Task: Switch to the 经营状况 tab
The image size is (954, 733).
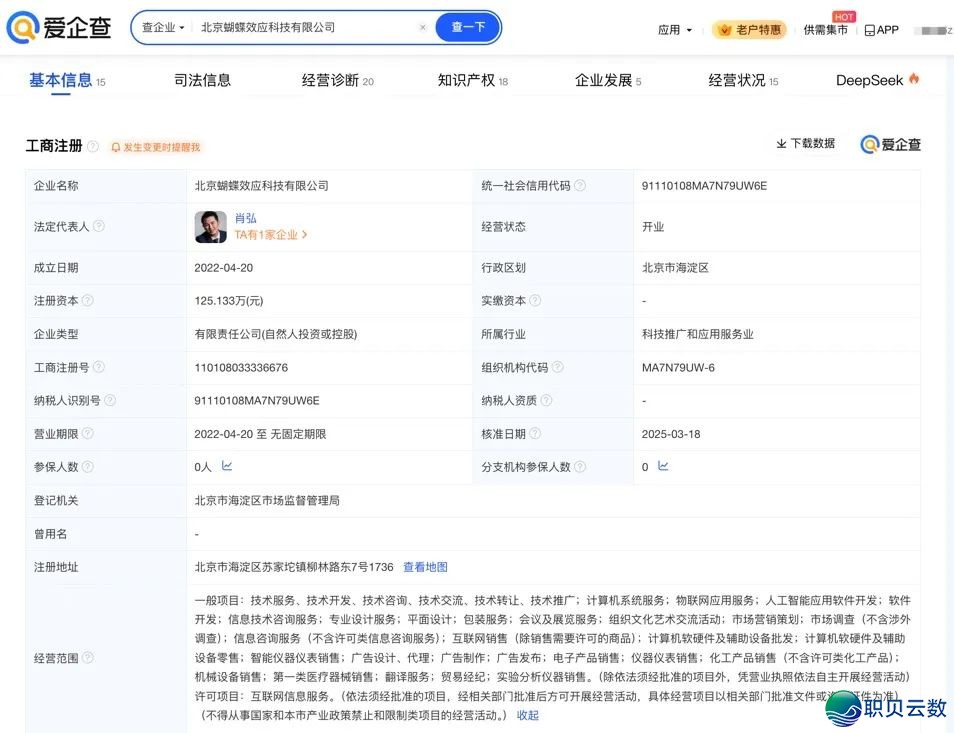Action: [743, 80]
